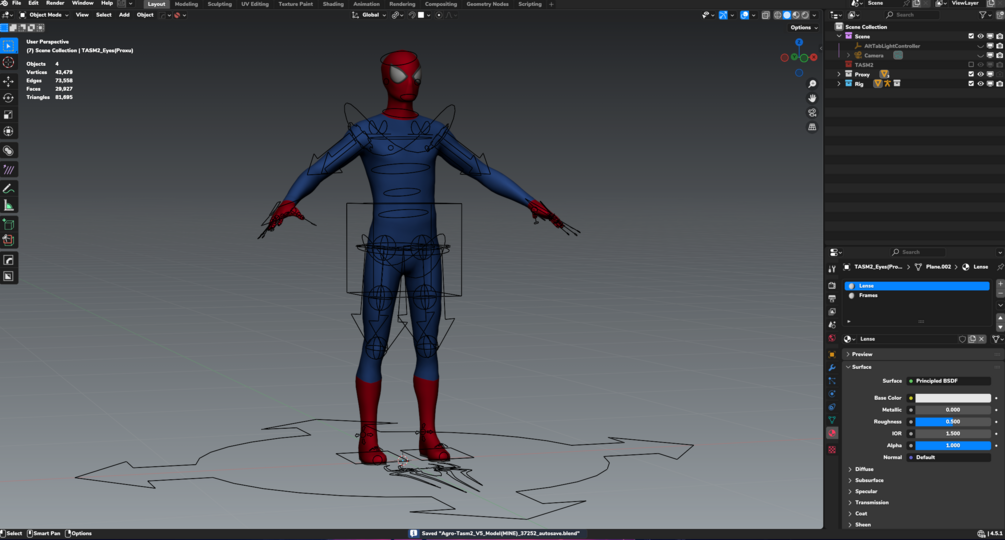Switch to the Sculpting workspace tab
1005x540 pixels.
click(219, 4)
